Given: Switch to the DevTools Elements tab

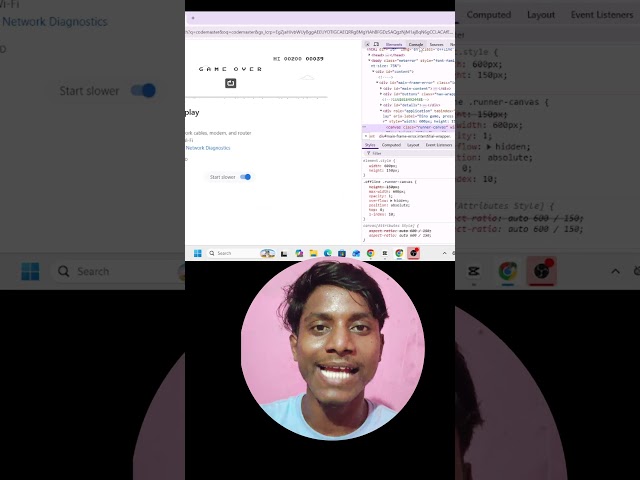Looking at the screenshot, I should click(x=394, y=44).
